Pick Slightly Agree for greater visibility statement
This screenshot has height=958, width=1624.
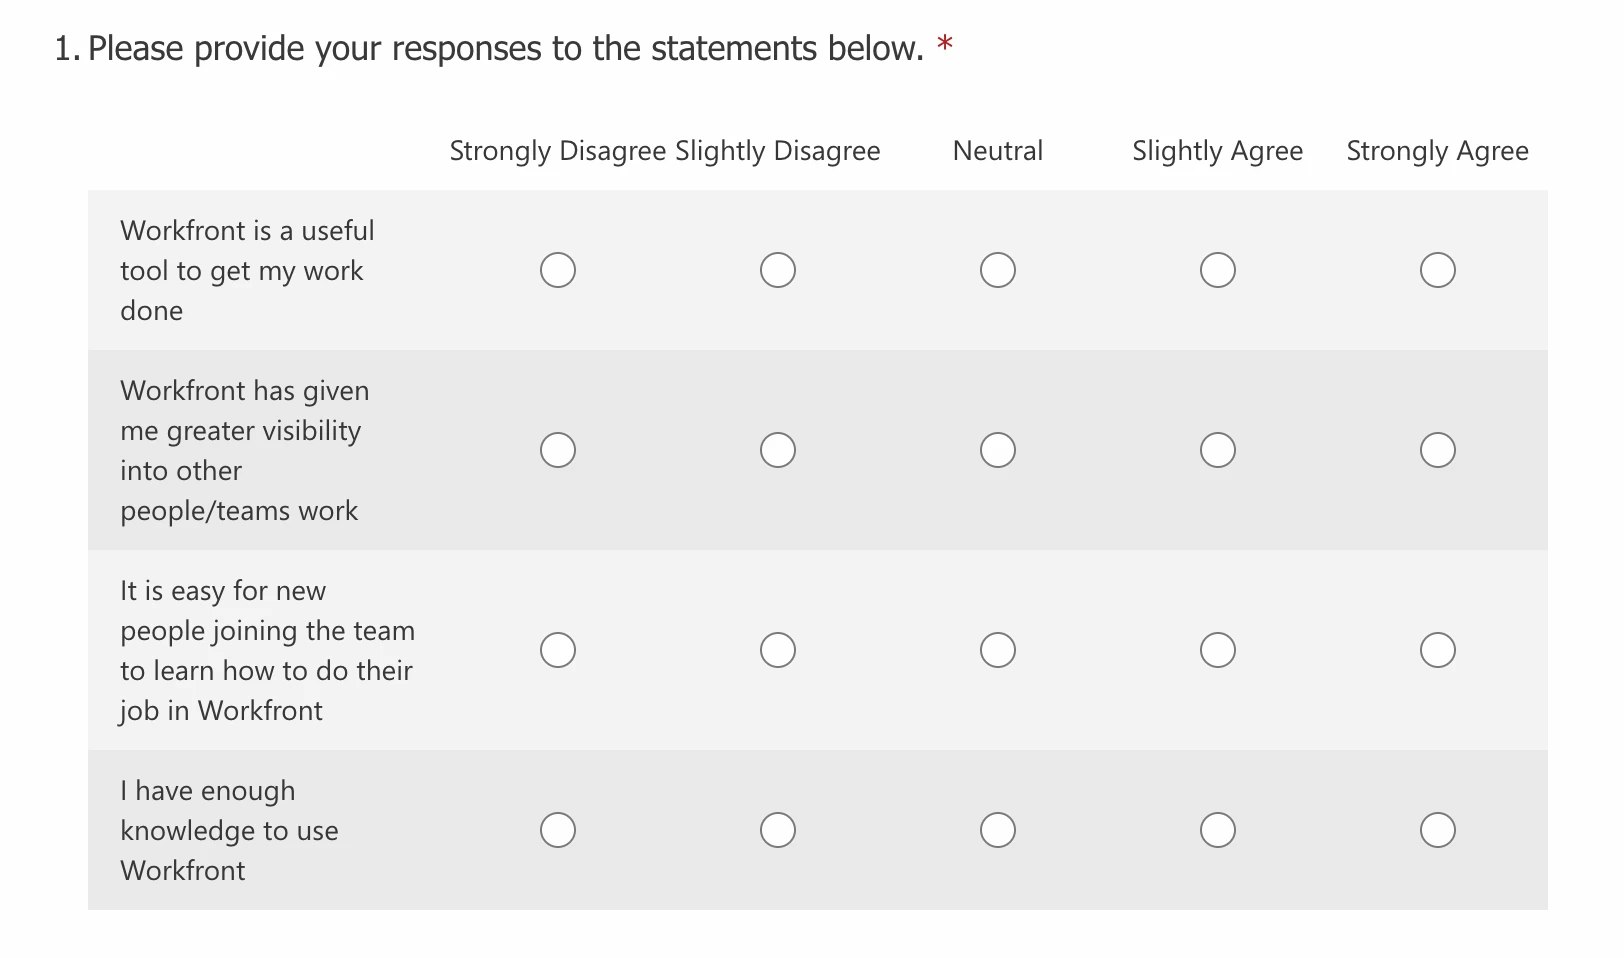1218,450
